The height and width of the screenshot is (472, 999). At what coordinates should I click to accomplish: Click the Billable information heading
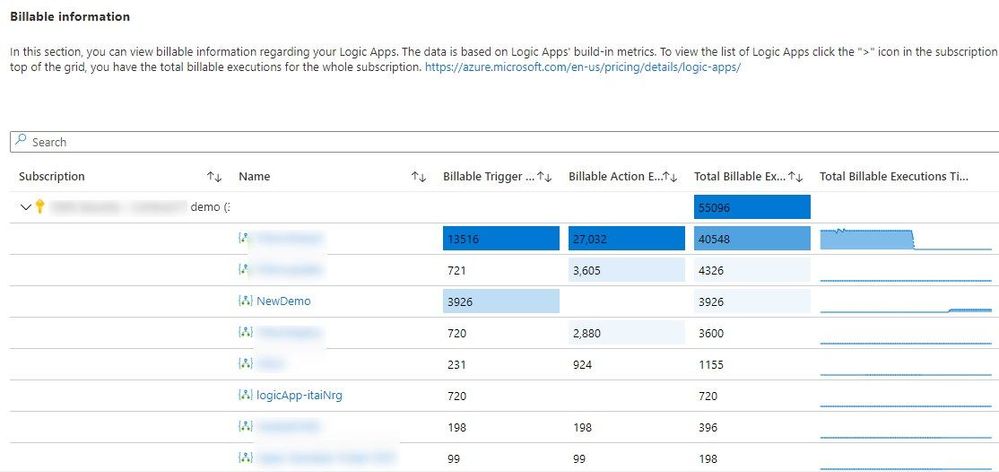coord(70,17)
